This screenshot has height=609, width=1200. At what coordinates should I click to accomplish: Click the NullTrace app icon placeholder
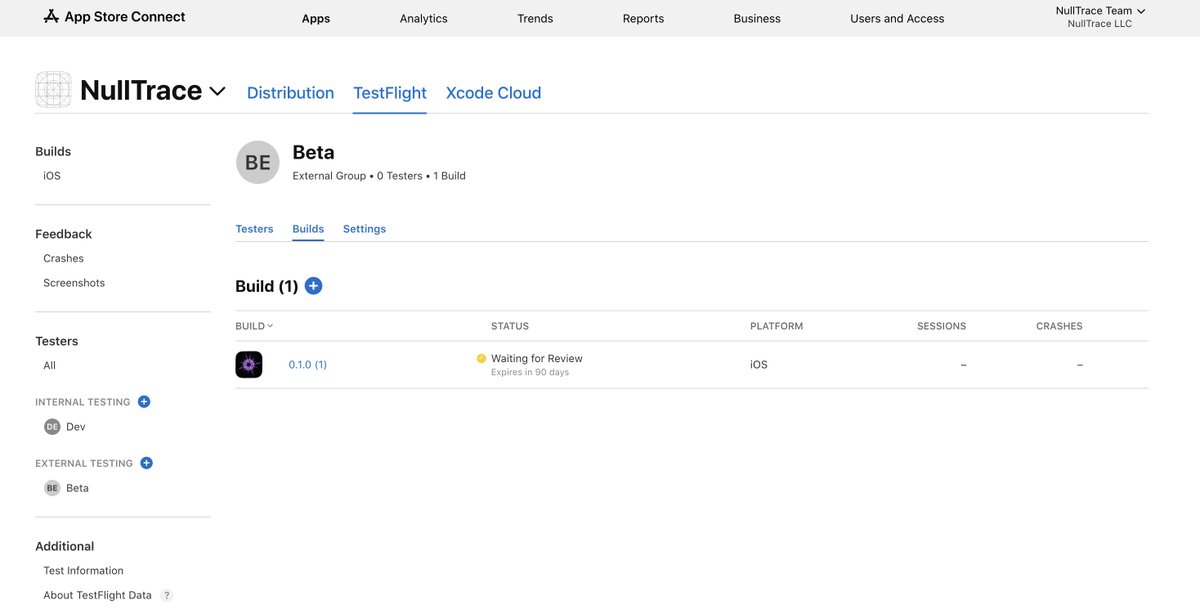click(54, 90)
